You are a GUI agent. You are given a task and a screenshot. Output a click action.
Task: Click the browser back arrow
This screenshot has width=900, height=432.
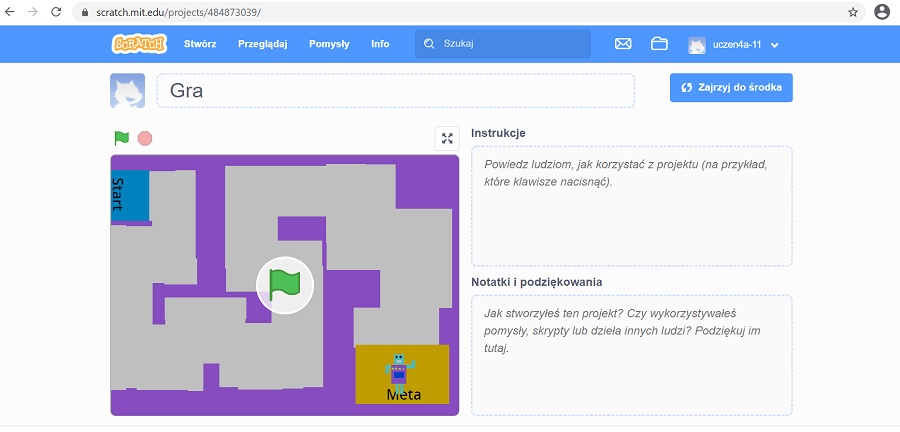10,12
